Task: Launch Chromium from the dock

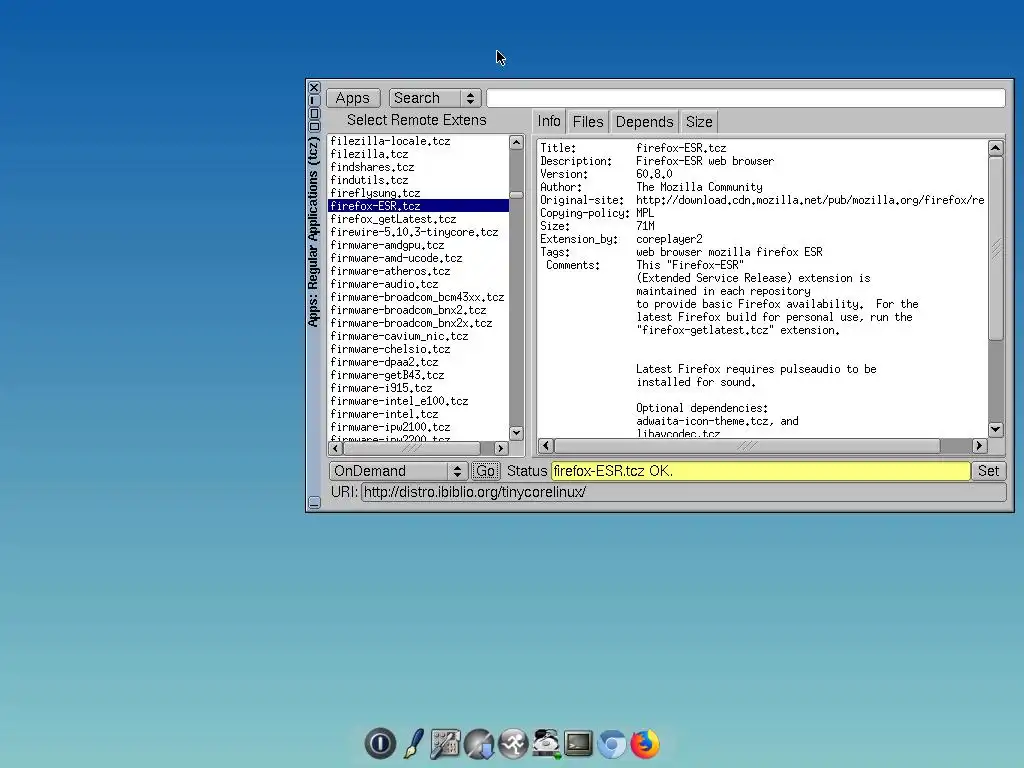Action: pos(612,744)
